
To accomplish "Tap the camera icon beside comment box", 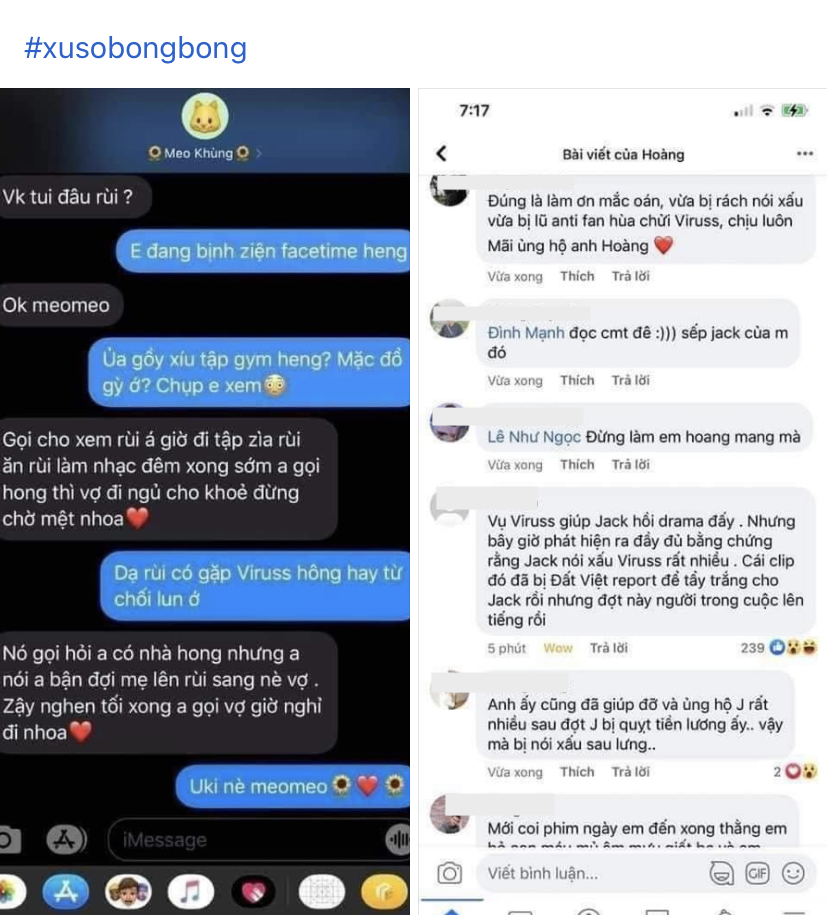I will (449, 873).
